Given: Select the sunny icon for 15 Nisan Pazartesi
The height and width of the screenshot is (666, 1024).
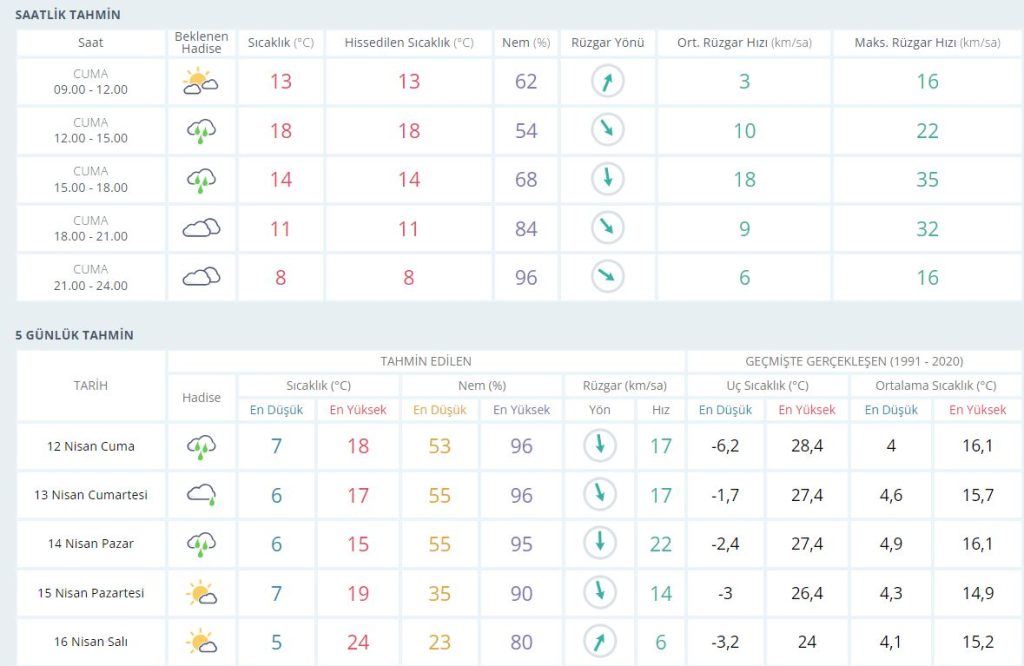Looking at the screenshot, I should click(x=201, y=593).
